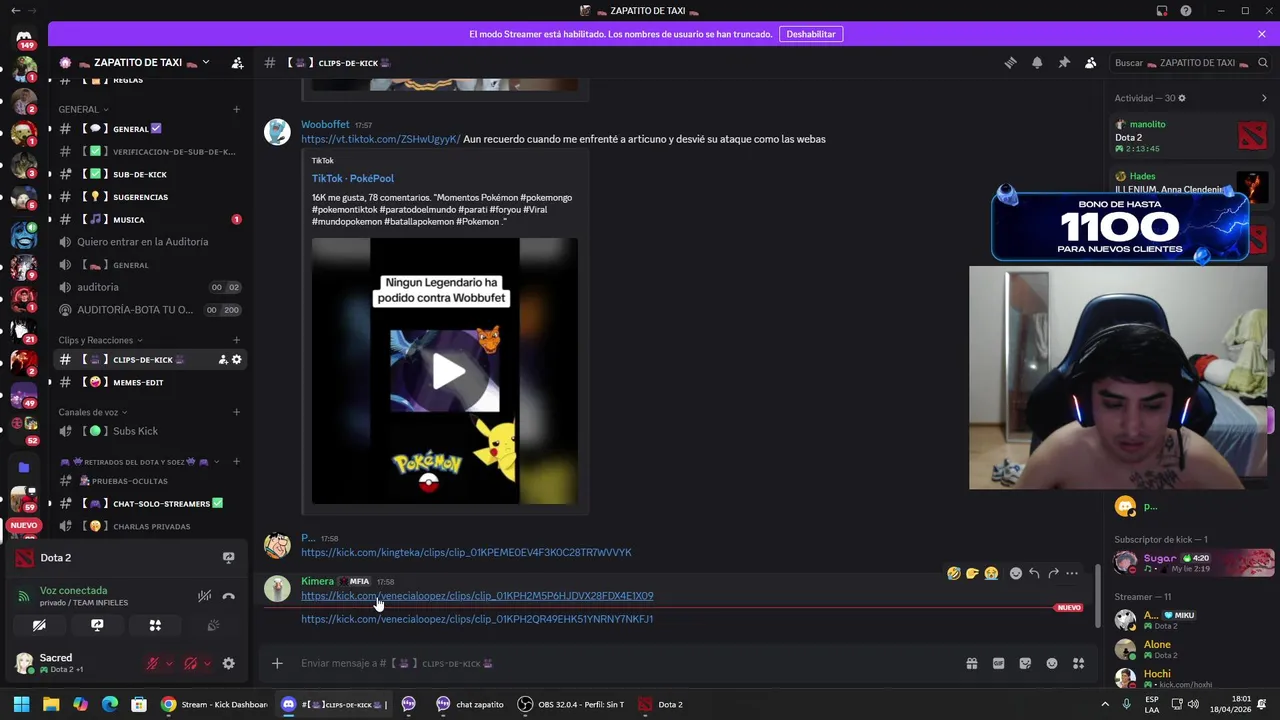Open the soundboard icon in voice panel

pos(213,625)
